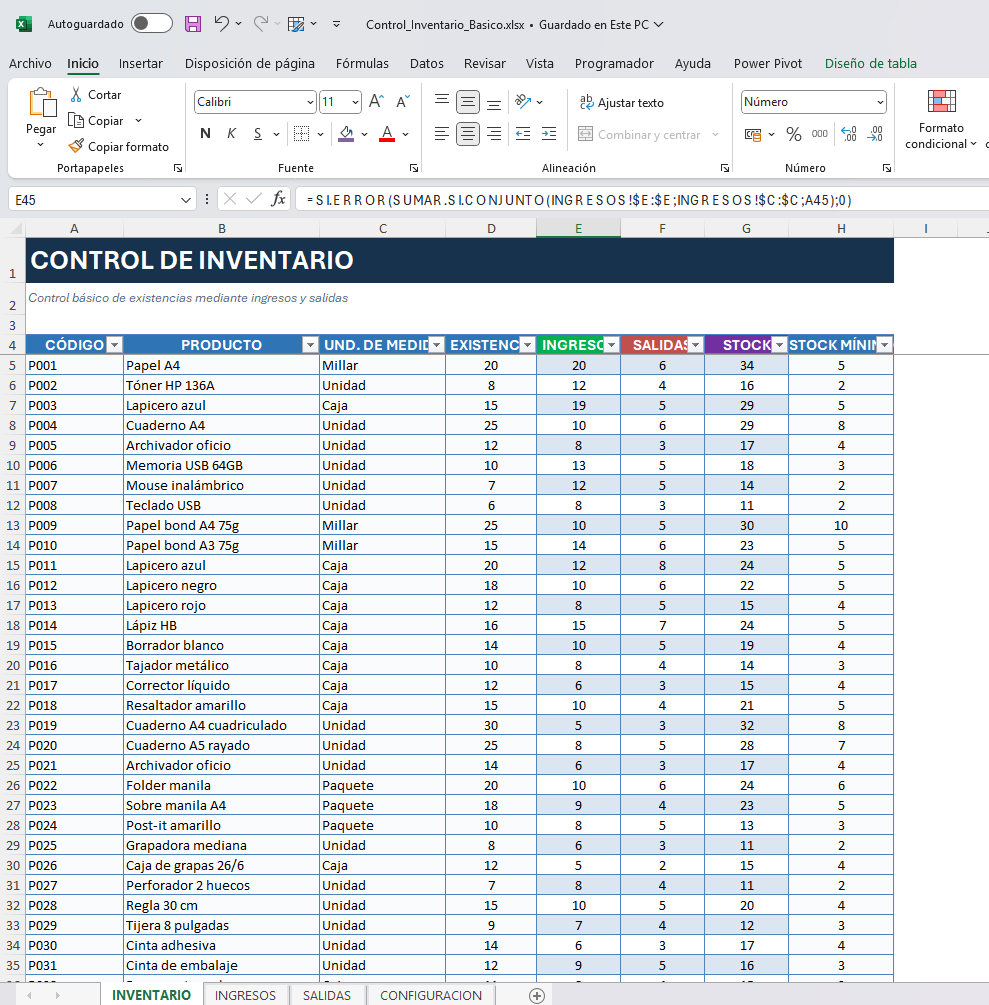Decrease the indent
Screen dimensions: 989x1005
point(523,134)
